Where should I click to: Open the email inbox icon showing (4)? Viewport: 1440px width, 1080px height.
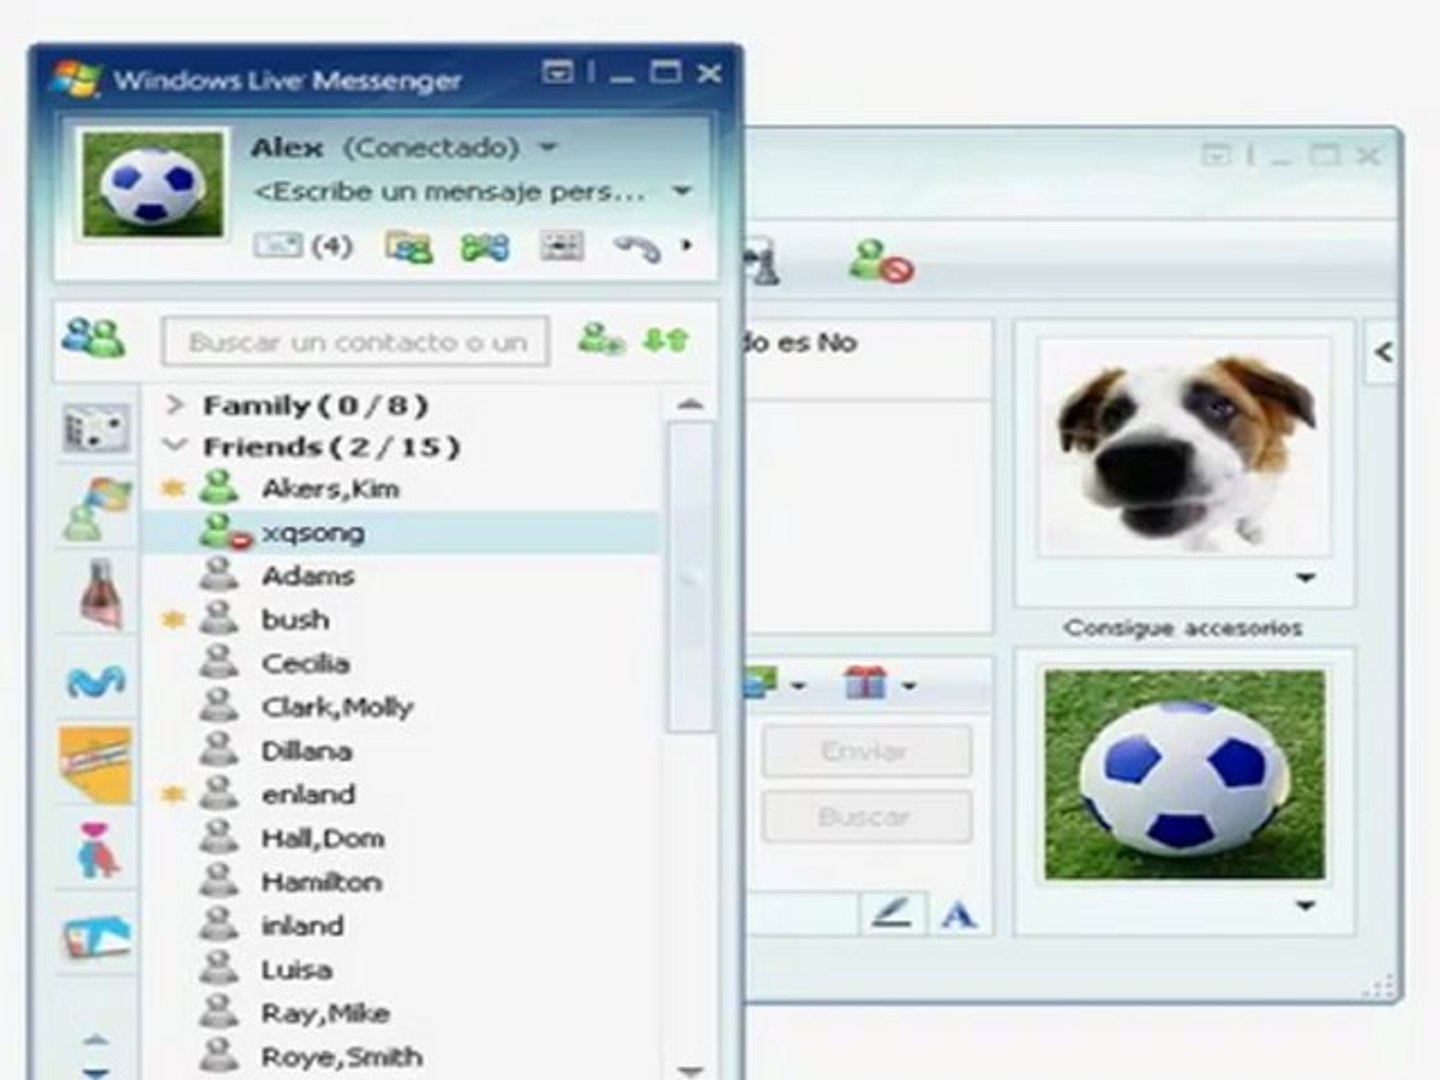coord(302,245)
